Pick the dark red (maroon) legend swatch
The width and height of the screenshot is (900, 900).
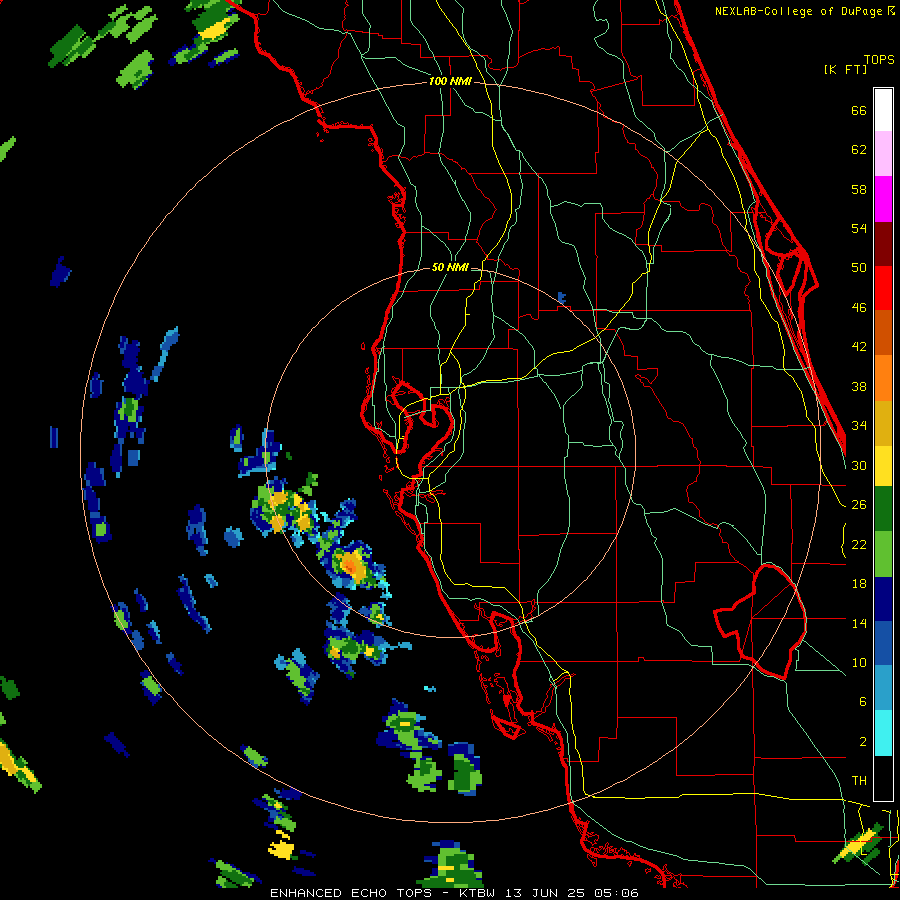pyautogui.click(x=883, y=245)
